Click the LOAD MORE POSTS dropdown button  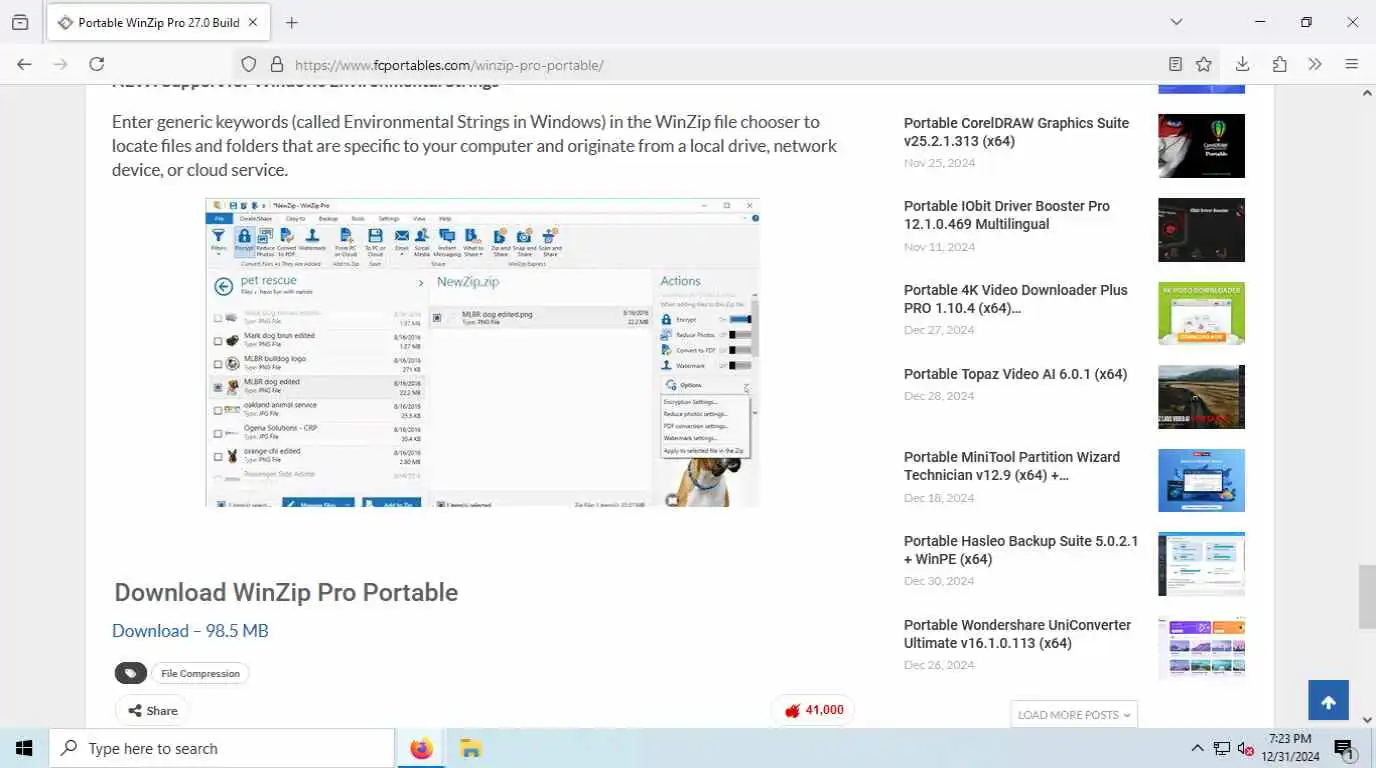tap(1074, 714)
